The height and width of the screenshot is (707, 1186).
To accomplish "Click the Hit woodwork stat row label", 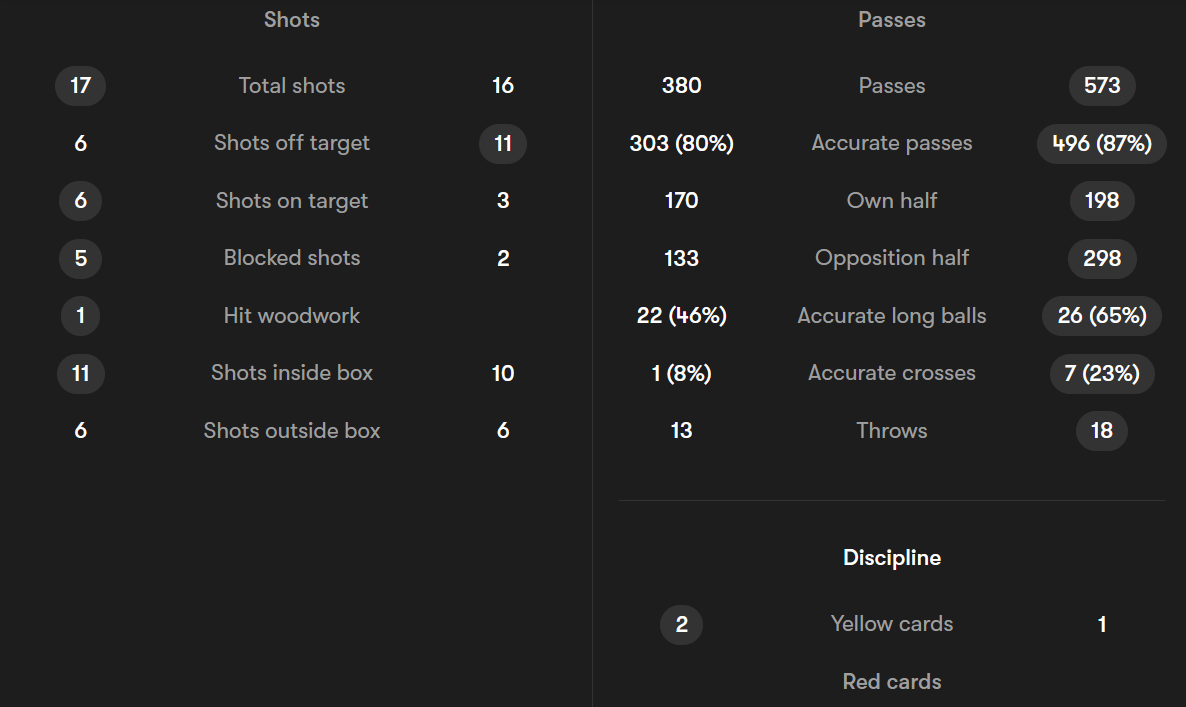I will coord(291,315).
